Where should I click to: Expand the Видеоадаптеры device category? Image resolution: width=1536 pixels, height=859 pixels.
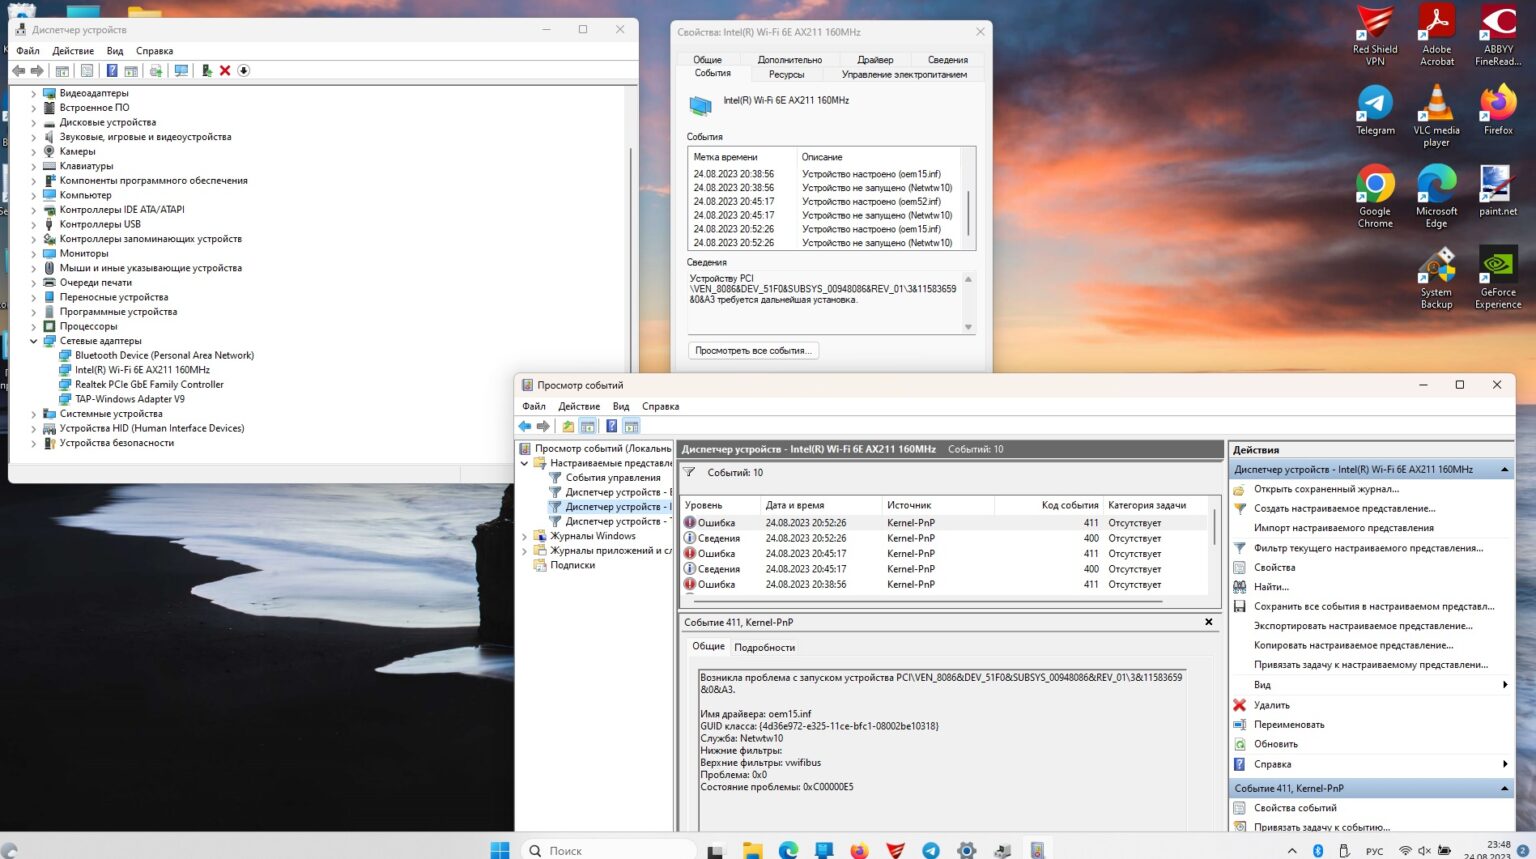click(x=33, y=93)
